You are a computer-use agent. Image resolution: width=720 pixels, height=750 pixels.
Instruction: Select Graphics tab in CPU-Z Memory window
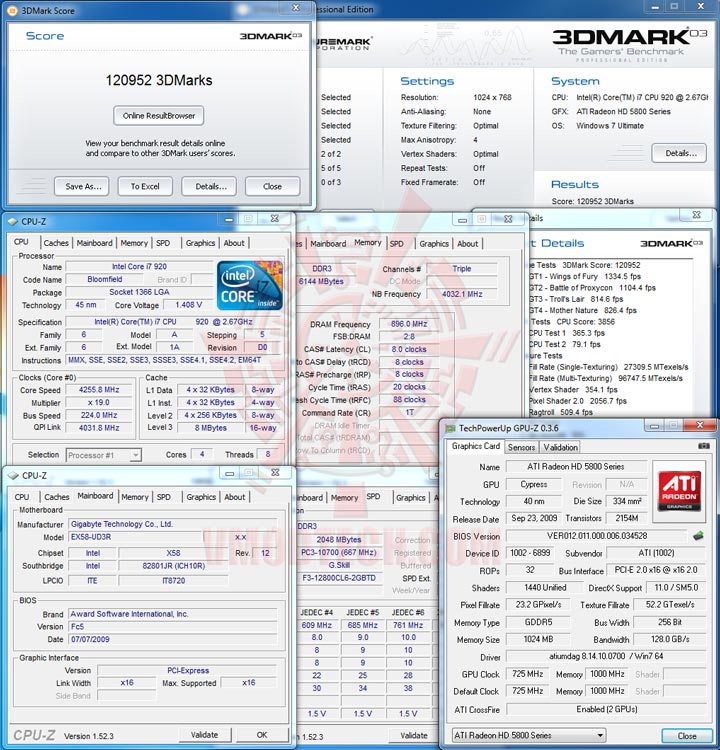434,243
